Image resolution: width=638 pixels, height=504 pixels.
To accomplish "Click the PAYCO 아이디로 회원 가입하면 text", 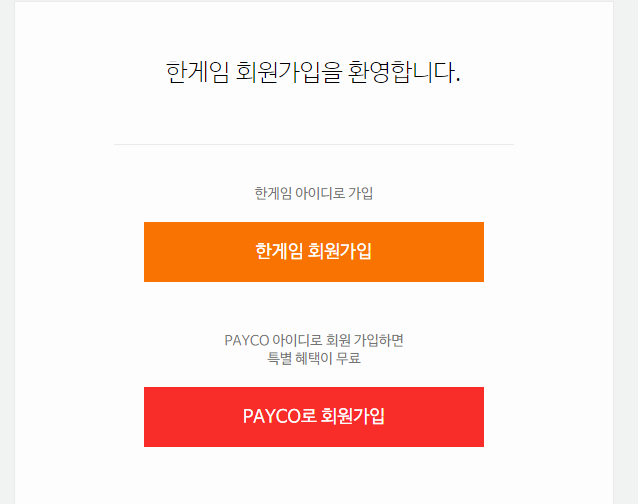I will pyautogui.click(x=314, y=340).
